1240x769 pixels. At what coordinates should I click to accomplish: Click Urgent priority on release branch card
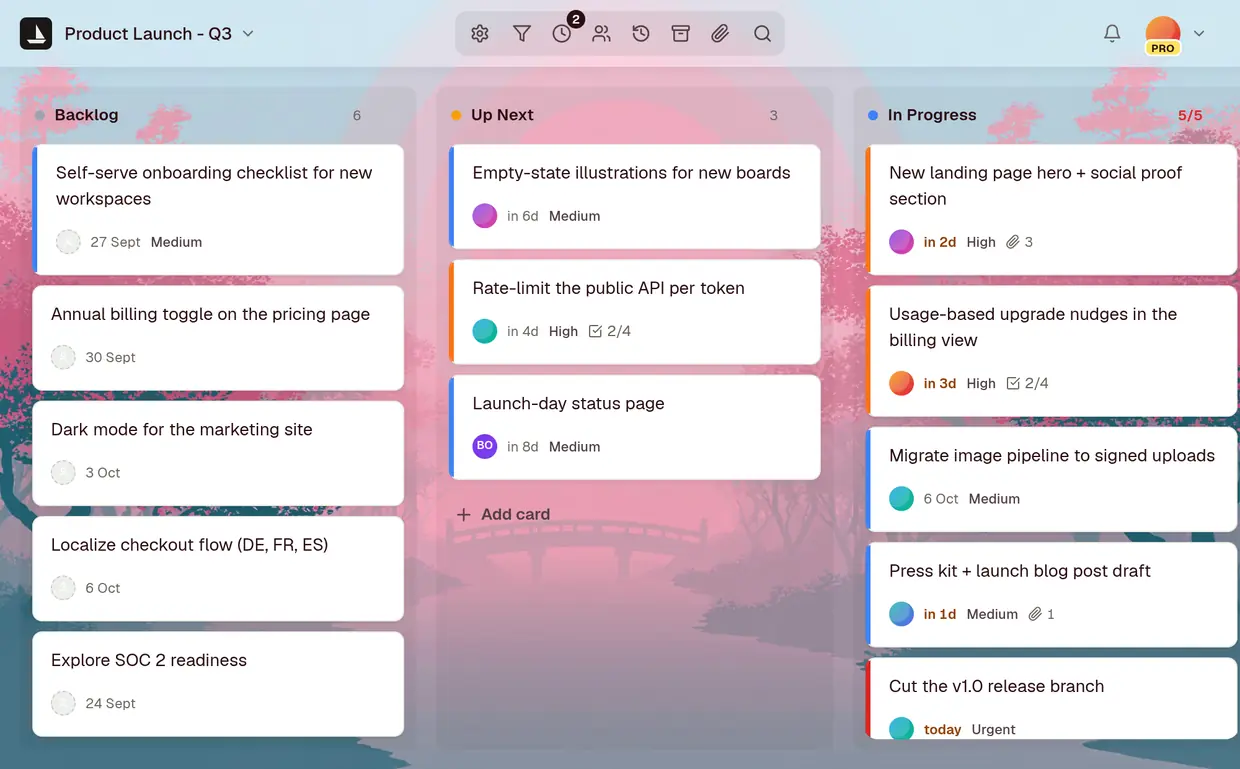(993, 729)
